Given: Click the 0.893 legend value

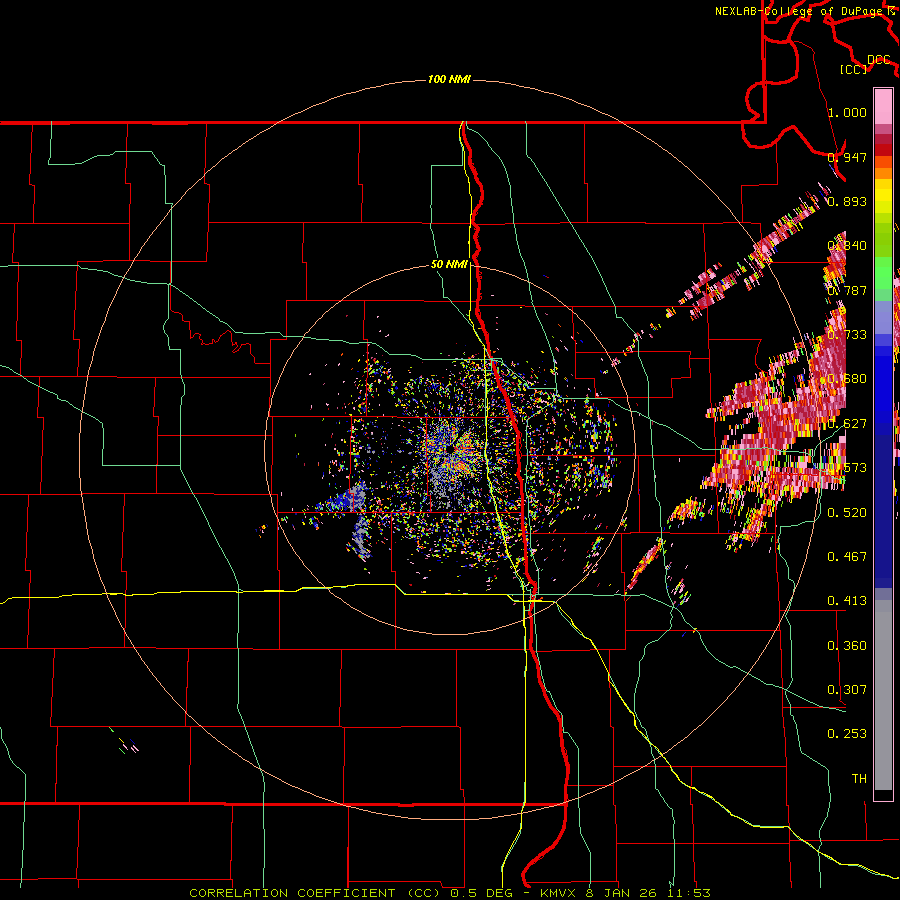Looking at the screenshot, I should click(847, 201).
